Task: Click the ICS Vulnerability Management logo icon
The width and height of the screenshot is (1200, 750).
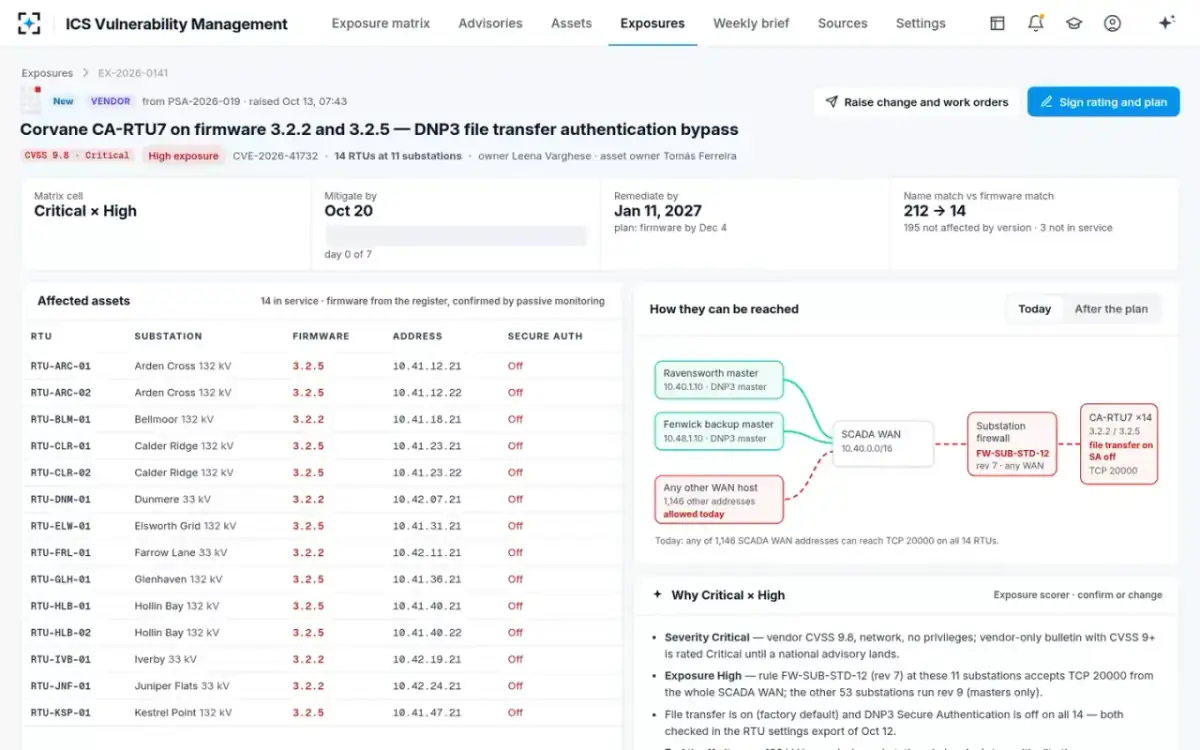Action: 30,23
